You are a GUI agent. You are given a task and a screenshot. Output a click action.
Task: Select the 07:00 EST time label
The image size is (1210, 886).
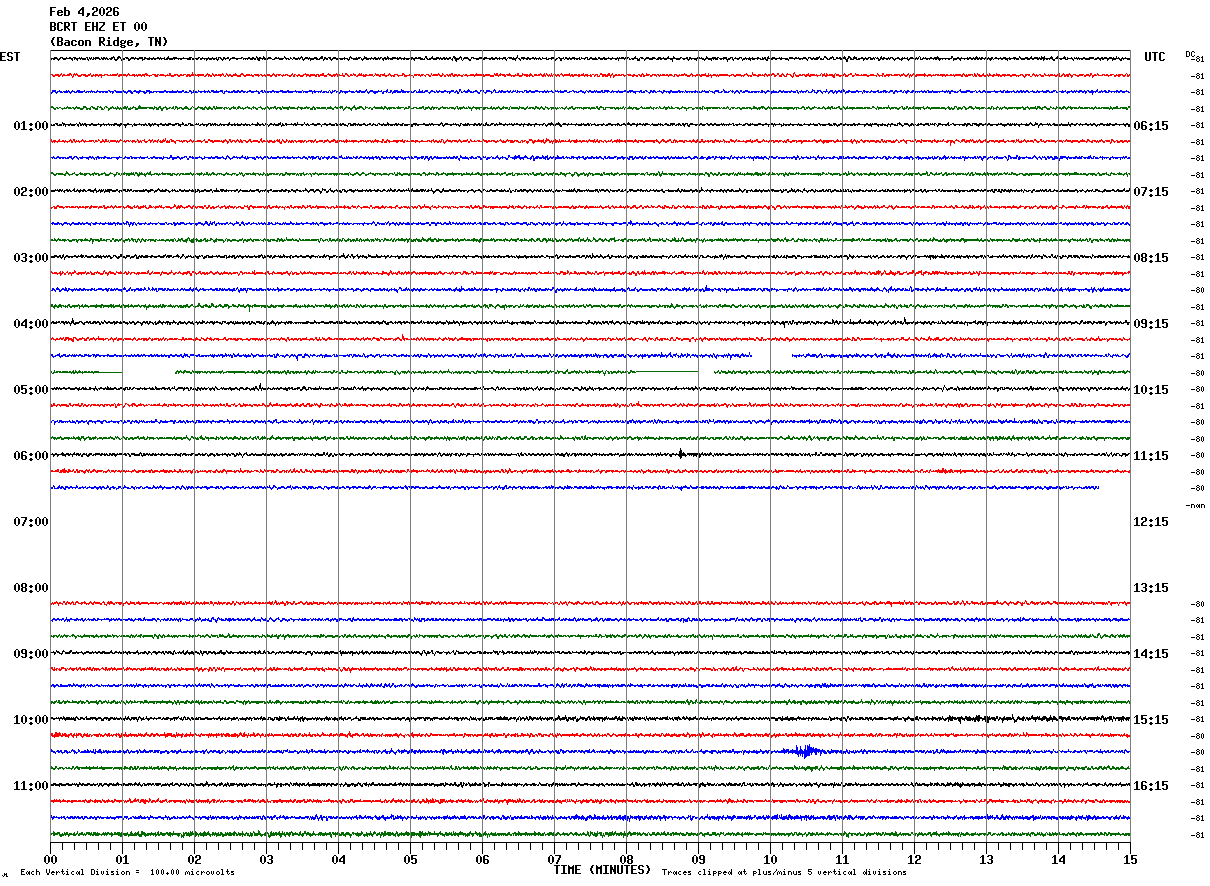tap(30, 522)
